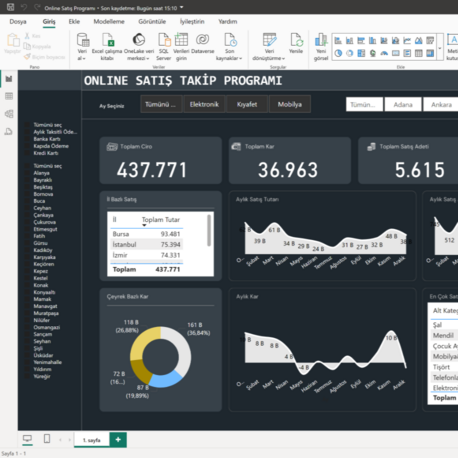This screenshot has height=458, width=458.
Task: Add a Yeni görsel visual
Action: (x=321, y=47)
